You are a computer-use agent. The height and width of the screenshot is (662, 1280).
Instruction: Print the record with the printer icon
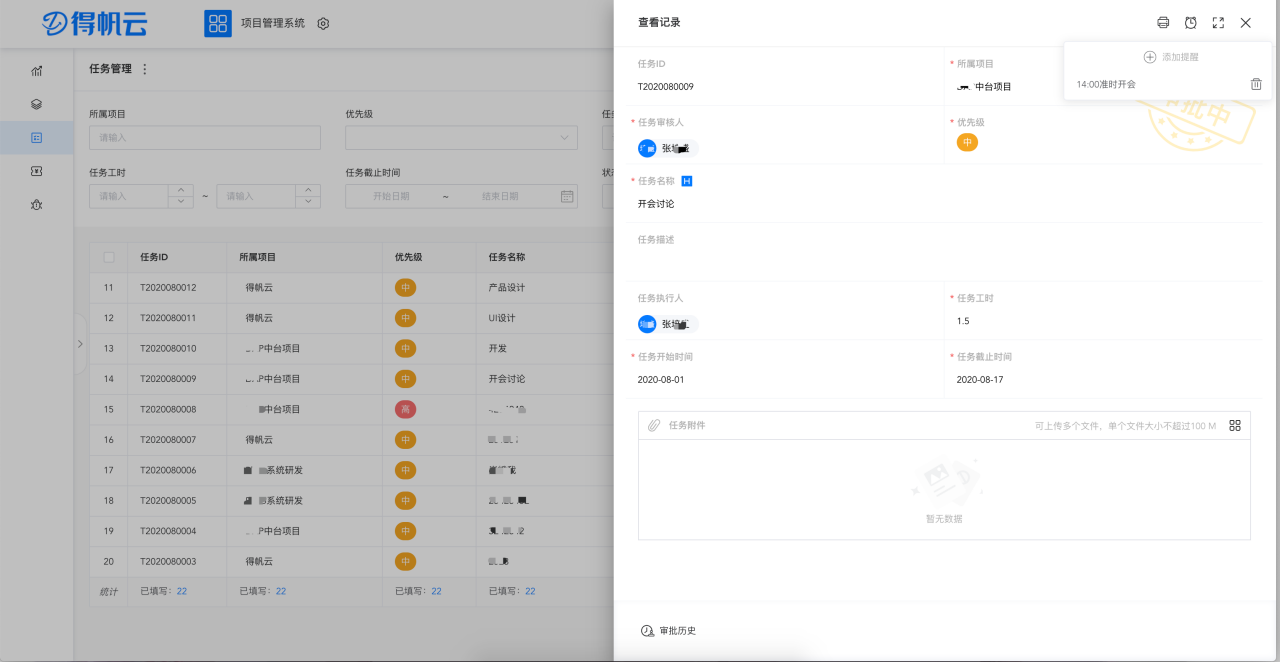click(x=1163, y=23)
